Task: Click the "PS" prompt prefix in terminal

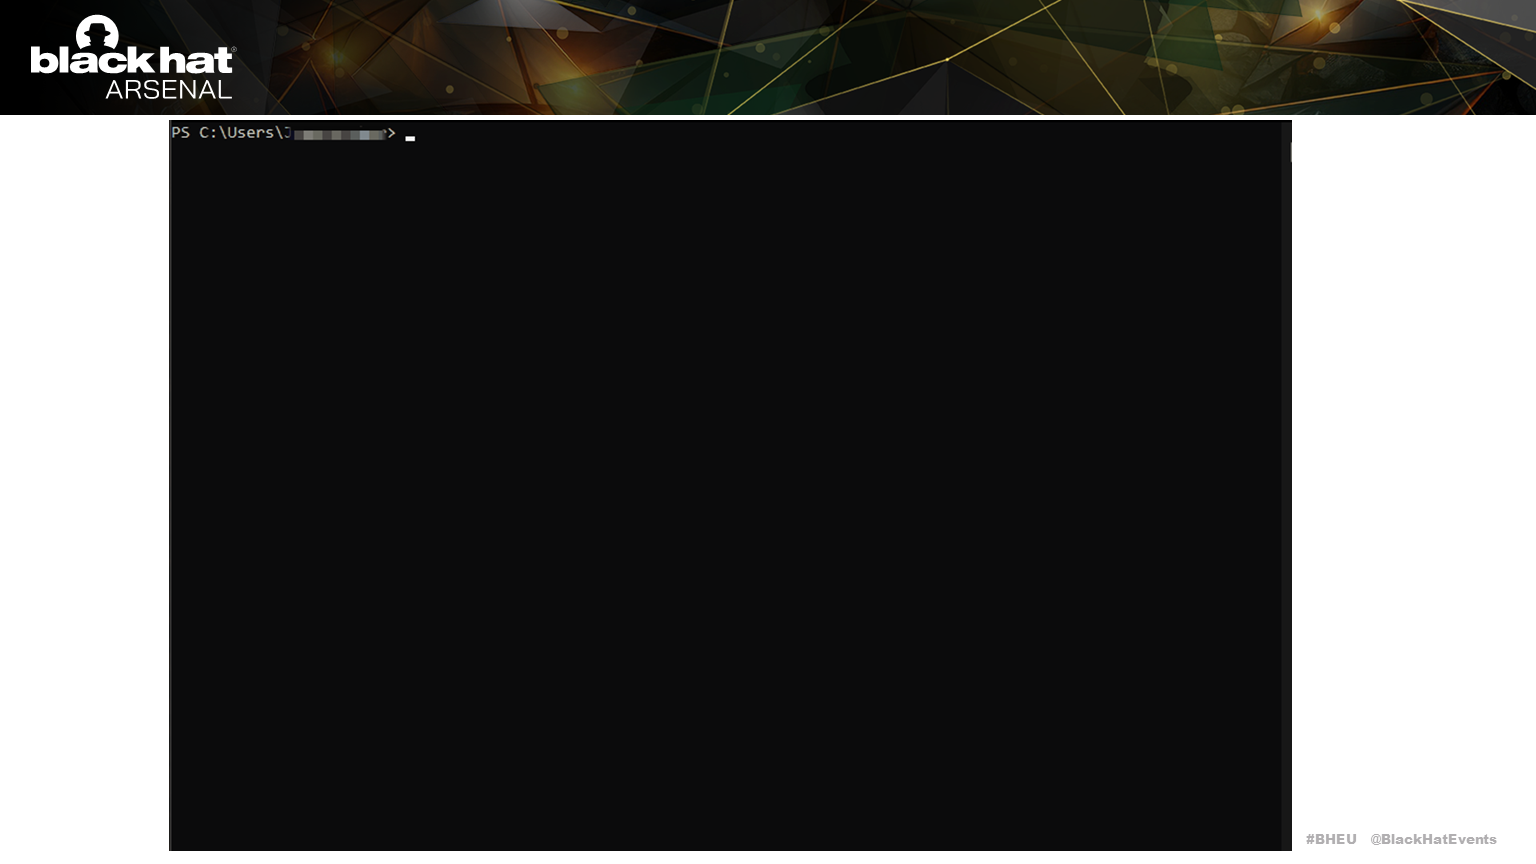Action: pyautogui.click(x=180, y=133)
